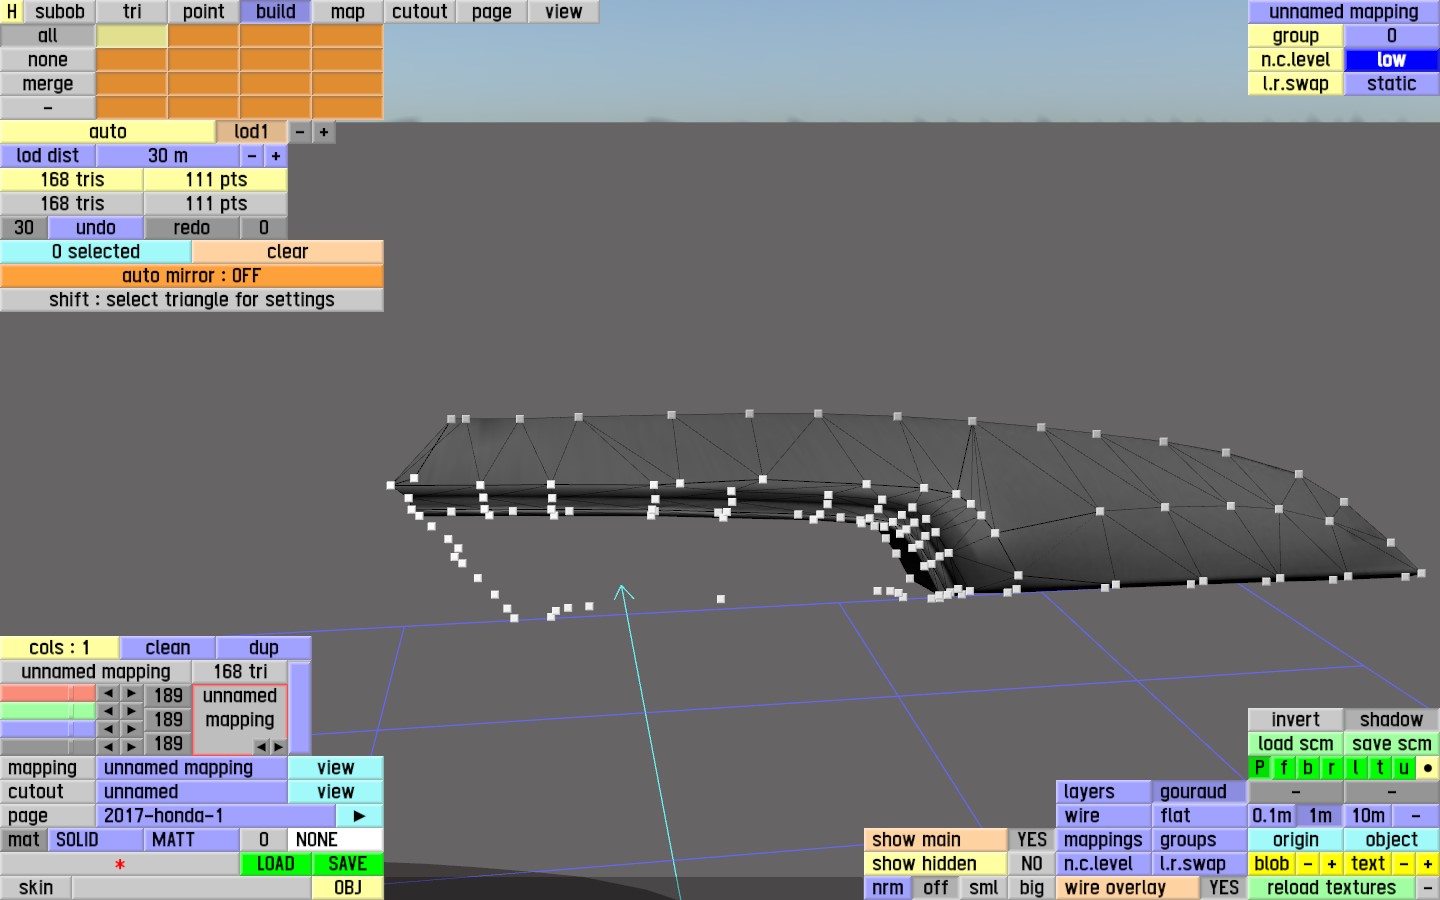Adjust the red colour slider
The width and height of the screenshot is (1440, 900).
(x=48, y=693)
